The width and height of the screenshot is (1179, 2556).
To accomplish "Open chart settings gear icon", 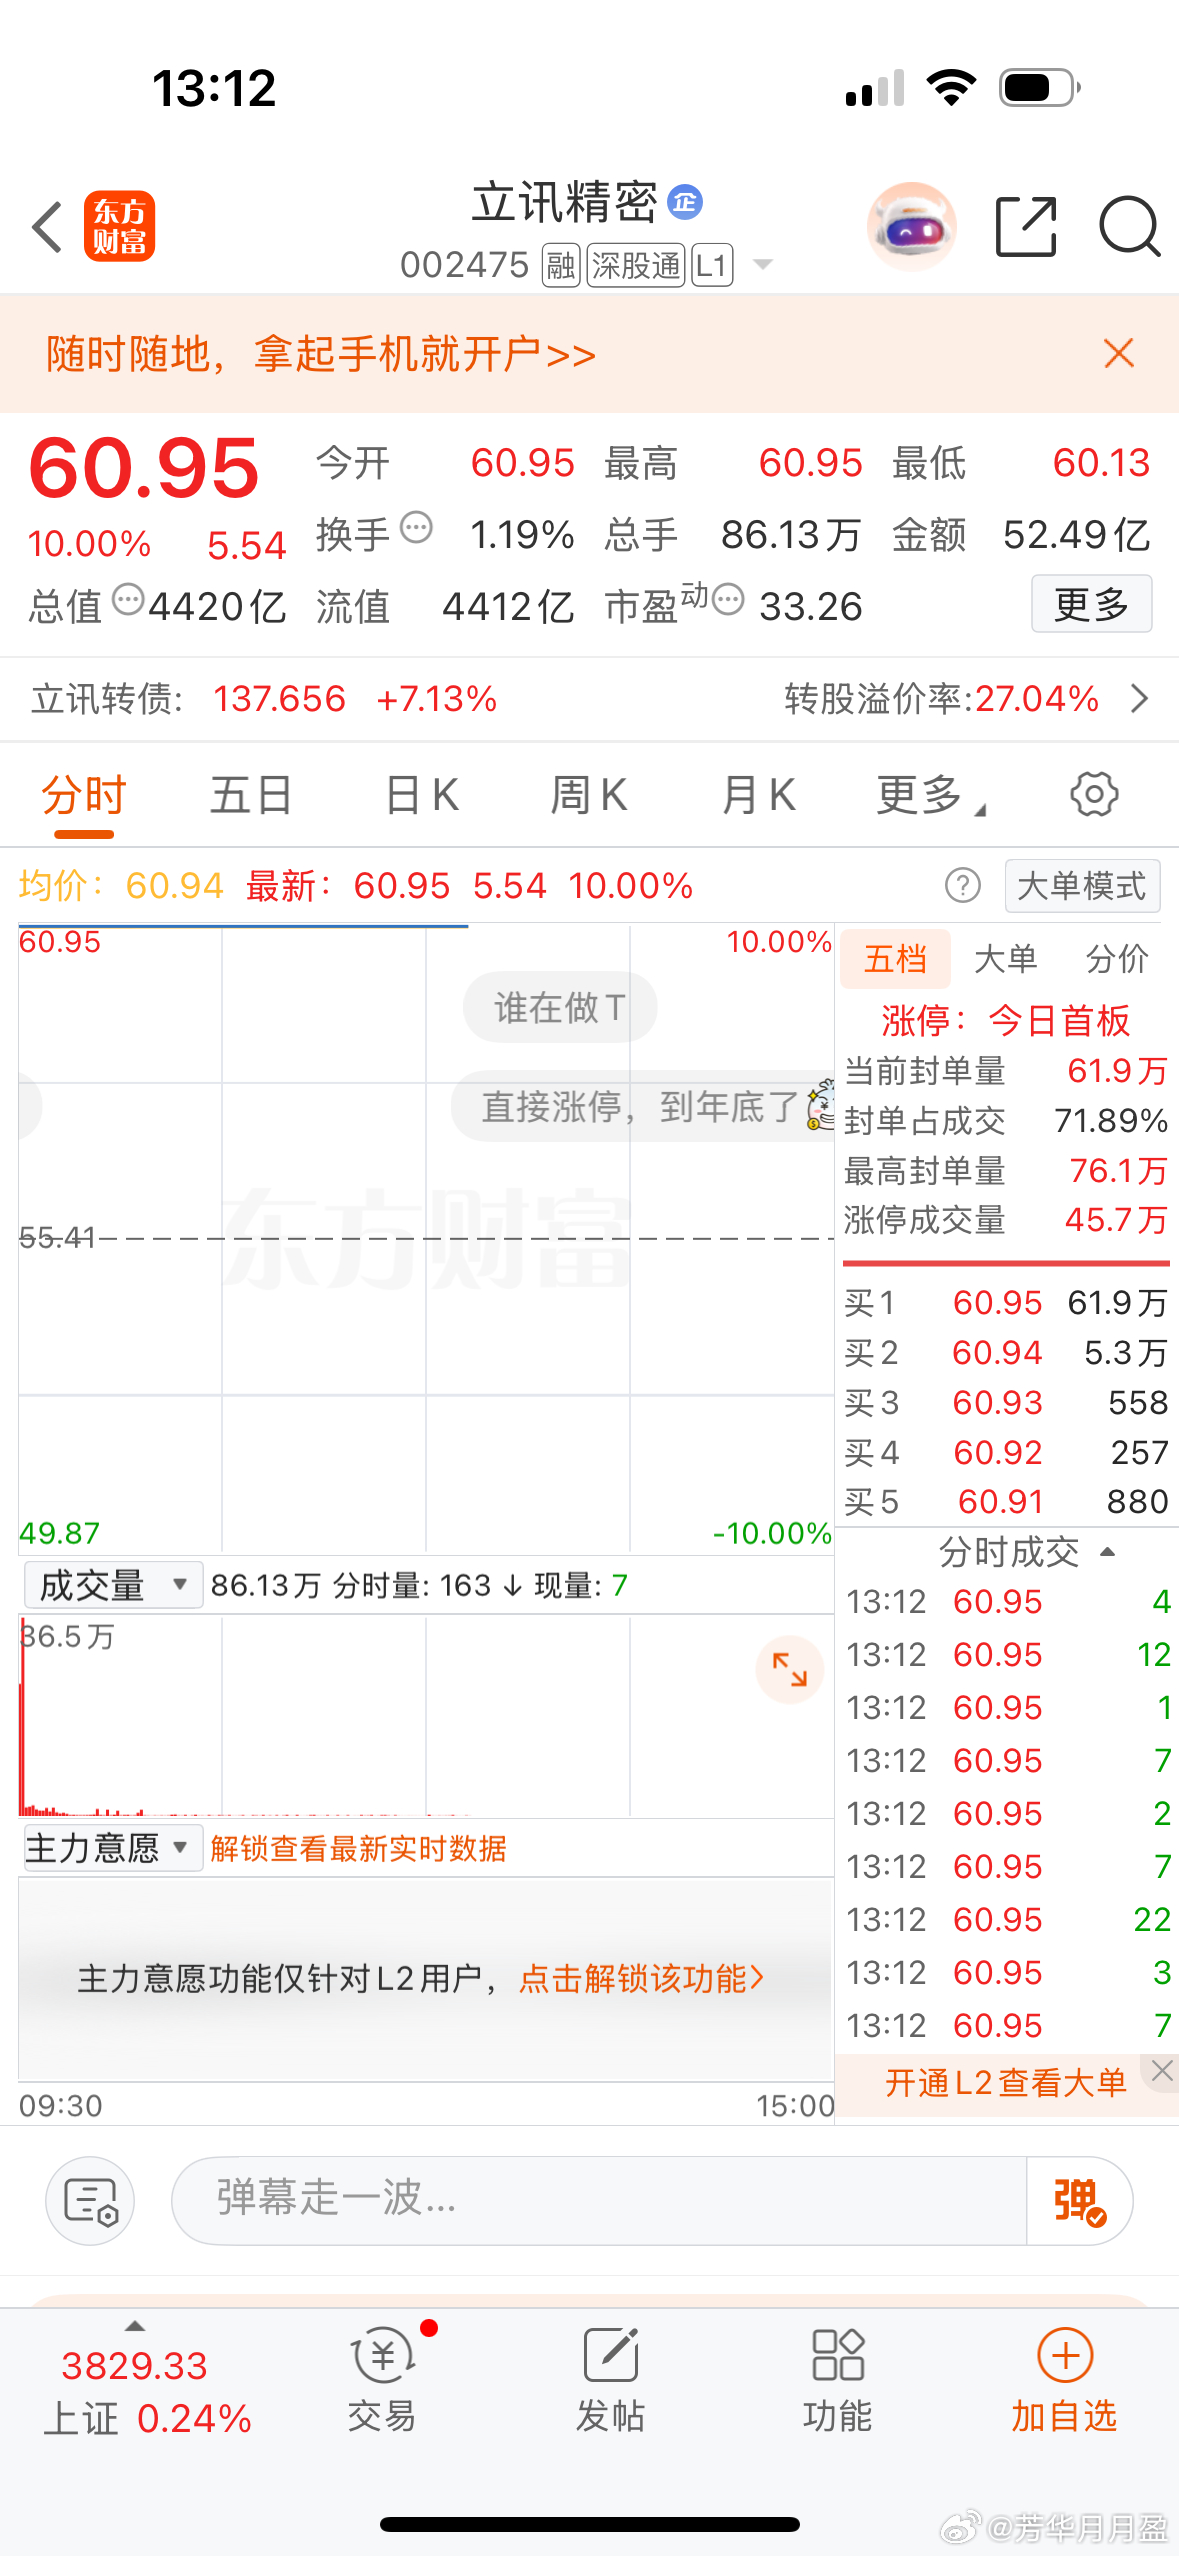I will pyautogui.click(x=1094, y=795).
